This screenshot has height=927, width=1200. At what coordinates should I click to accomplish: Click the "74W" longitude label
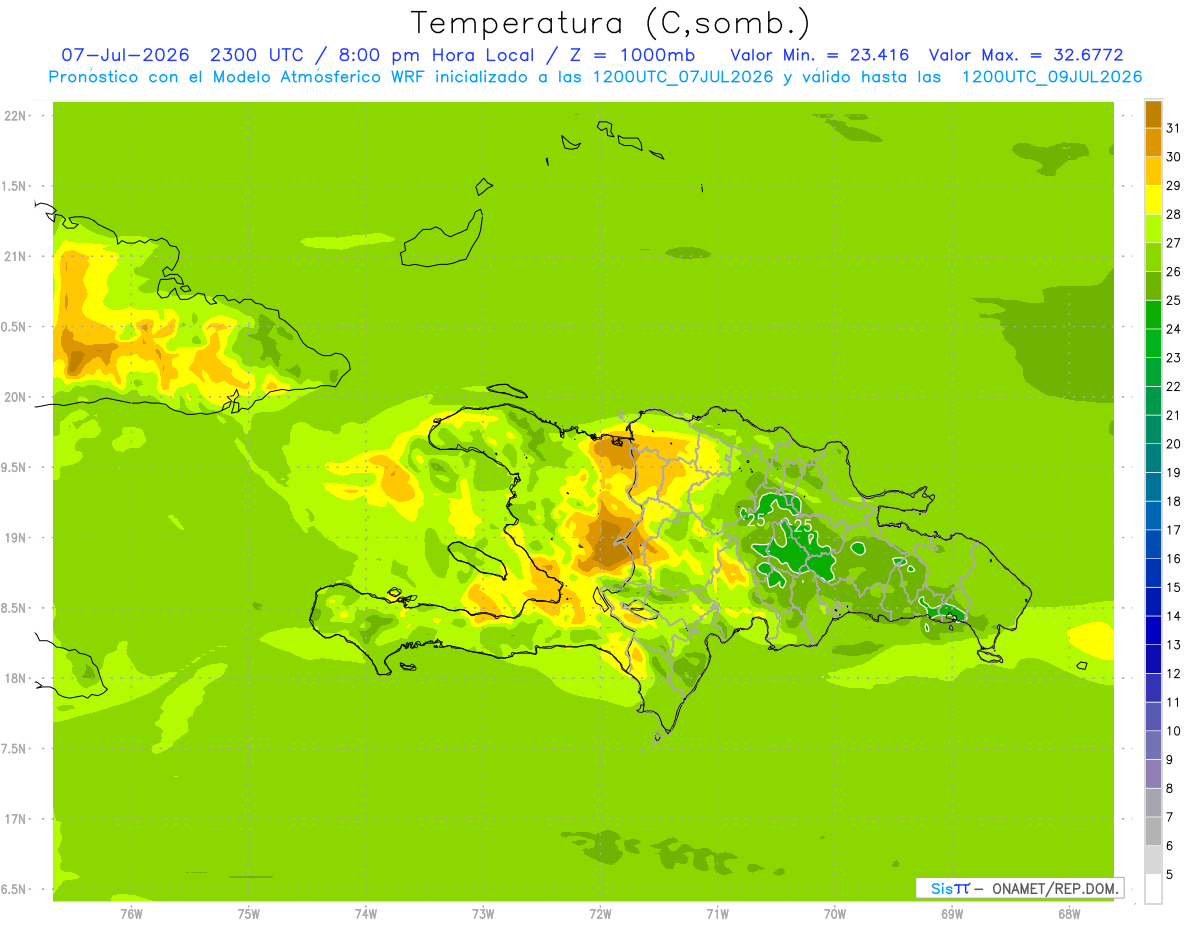(x=365, y=913)
